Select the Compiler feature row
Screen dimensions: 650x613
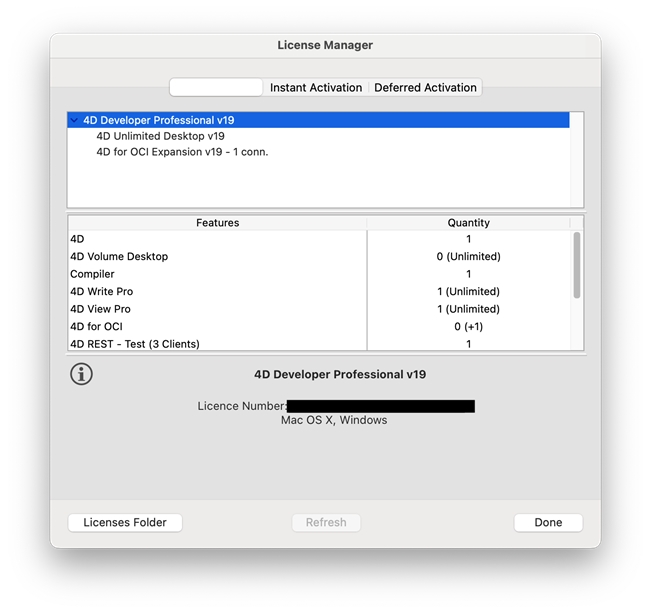[93, 274]
